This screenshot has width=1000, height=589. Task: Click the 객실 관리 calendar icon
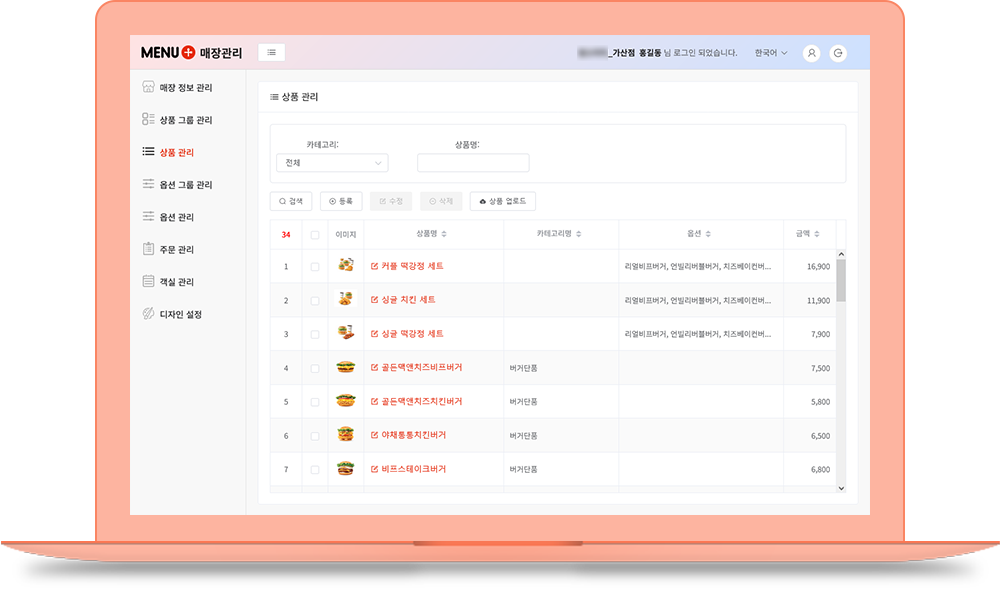point(148,282)
